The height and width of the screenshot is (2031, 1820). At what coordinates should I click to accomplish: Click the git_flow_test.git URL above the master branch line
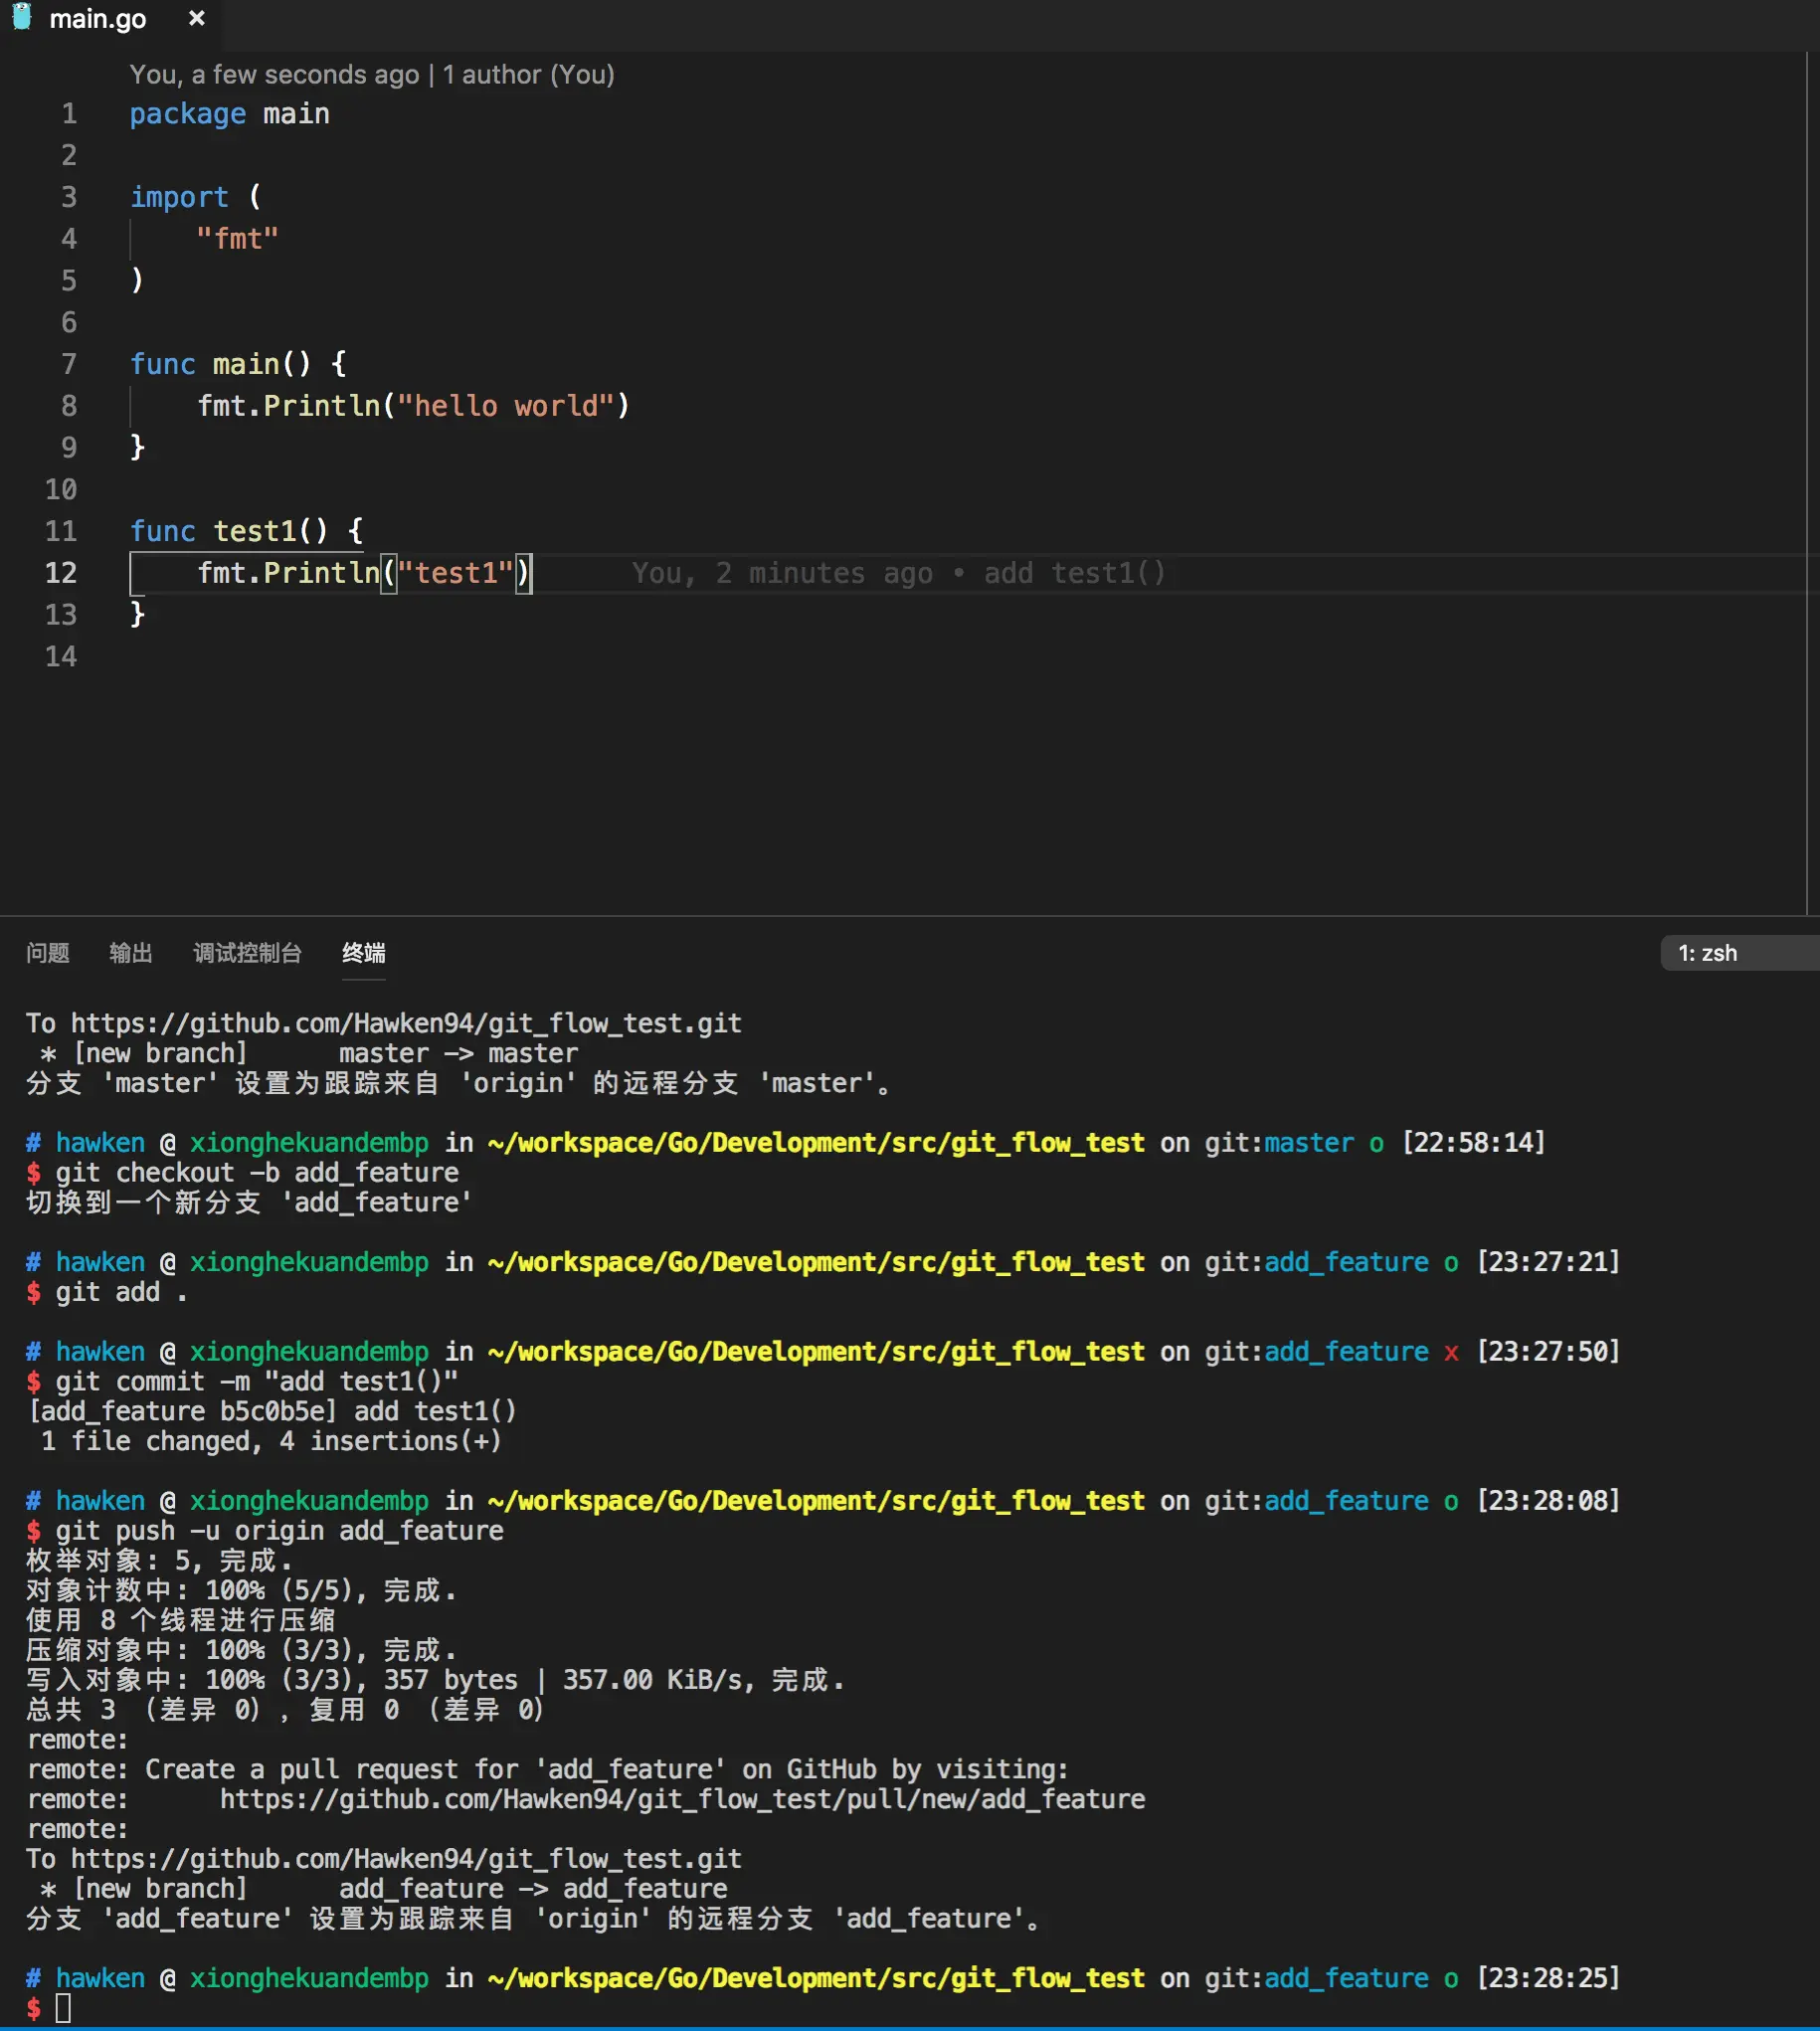pyautogui.click(x=406, y=1024)
